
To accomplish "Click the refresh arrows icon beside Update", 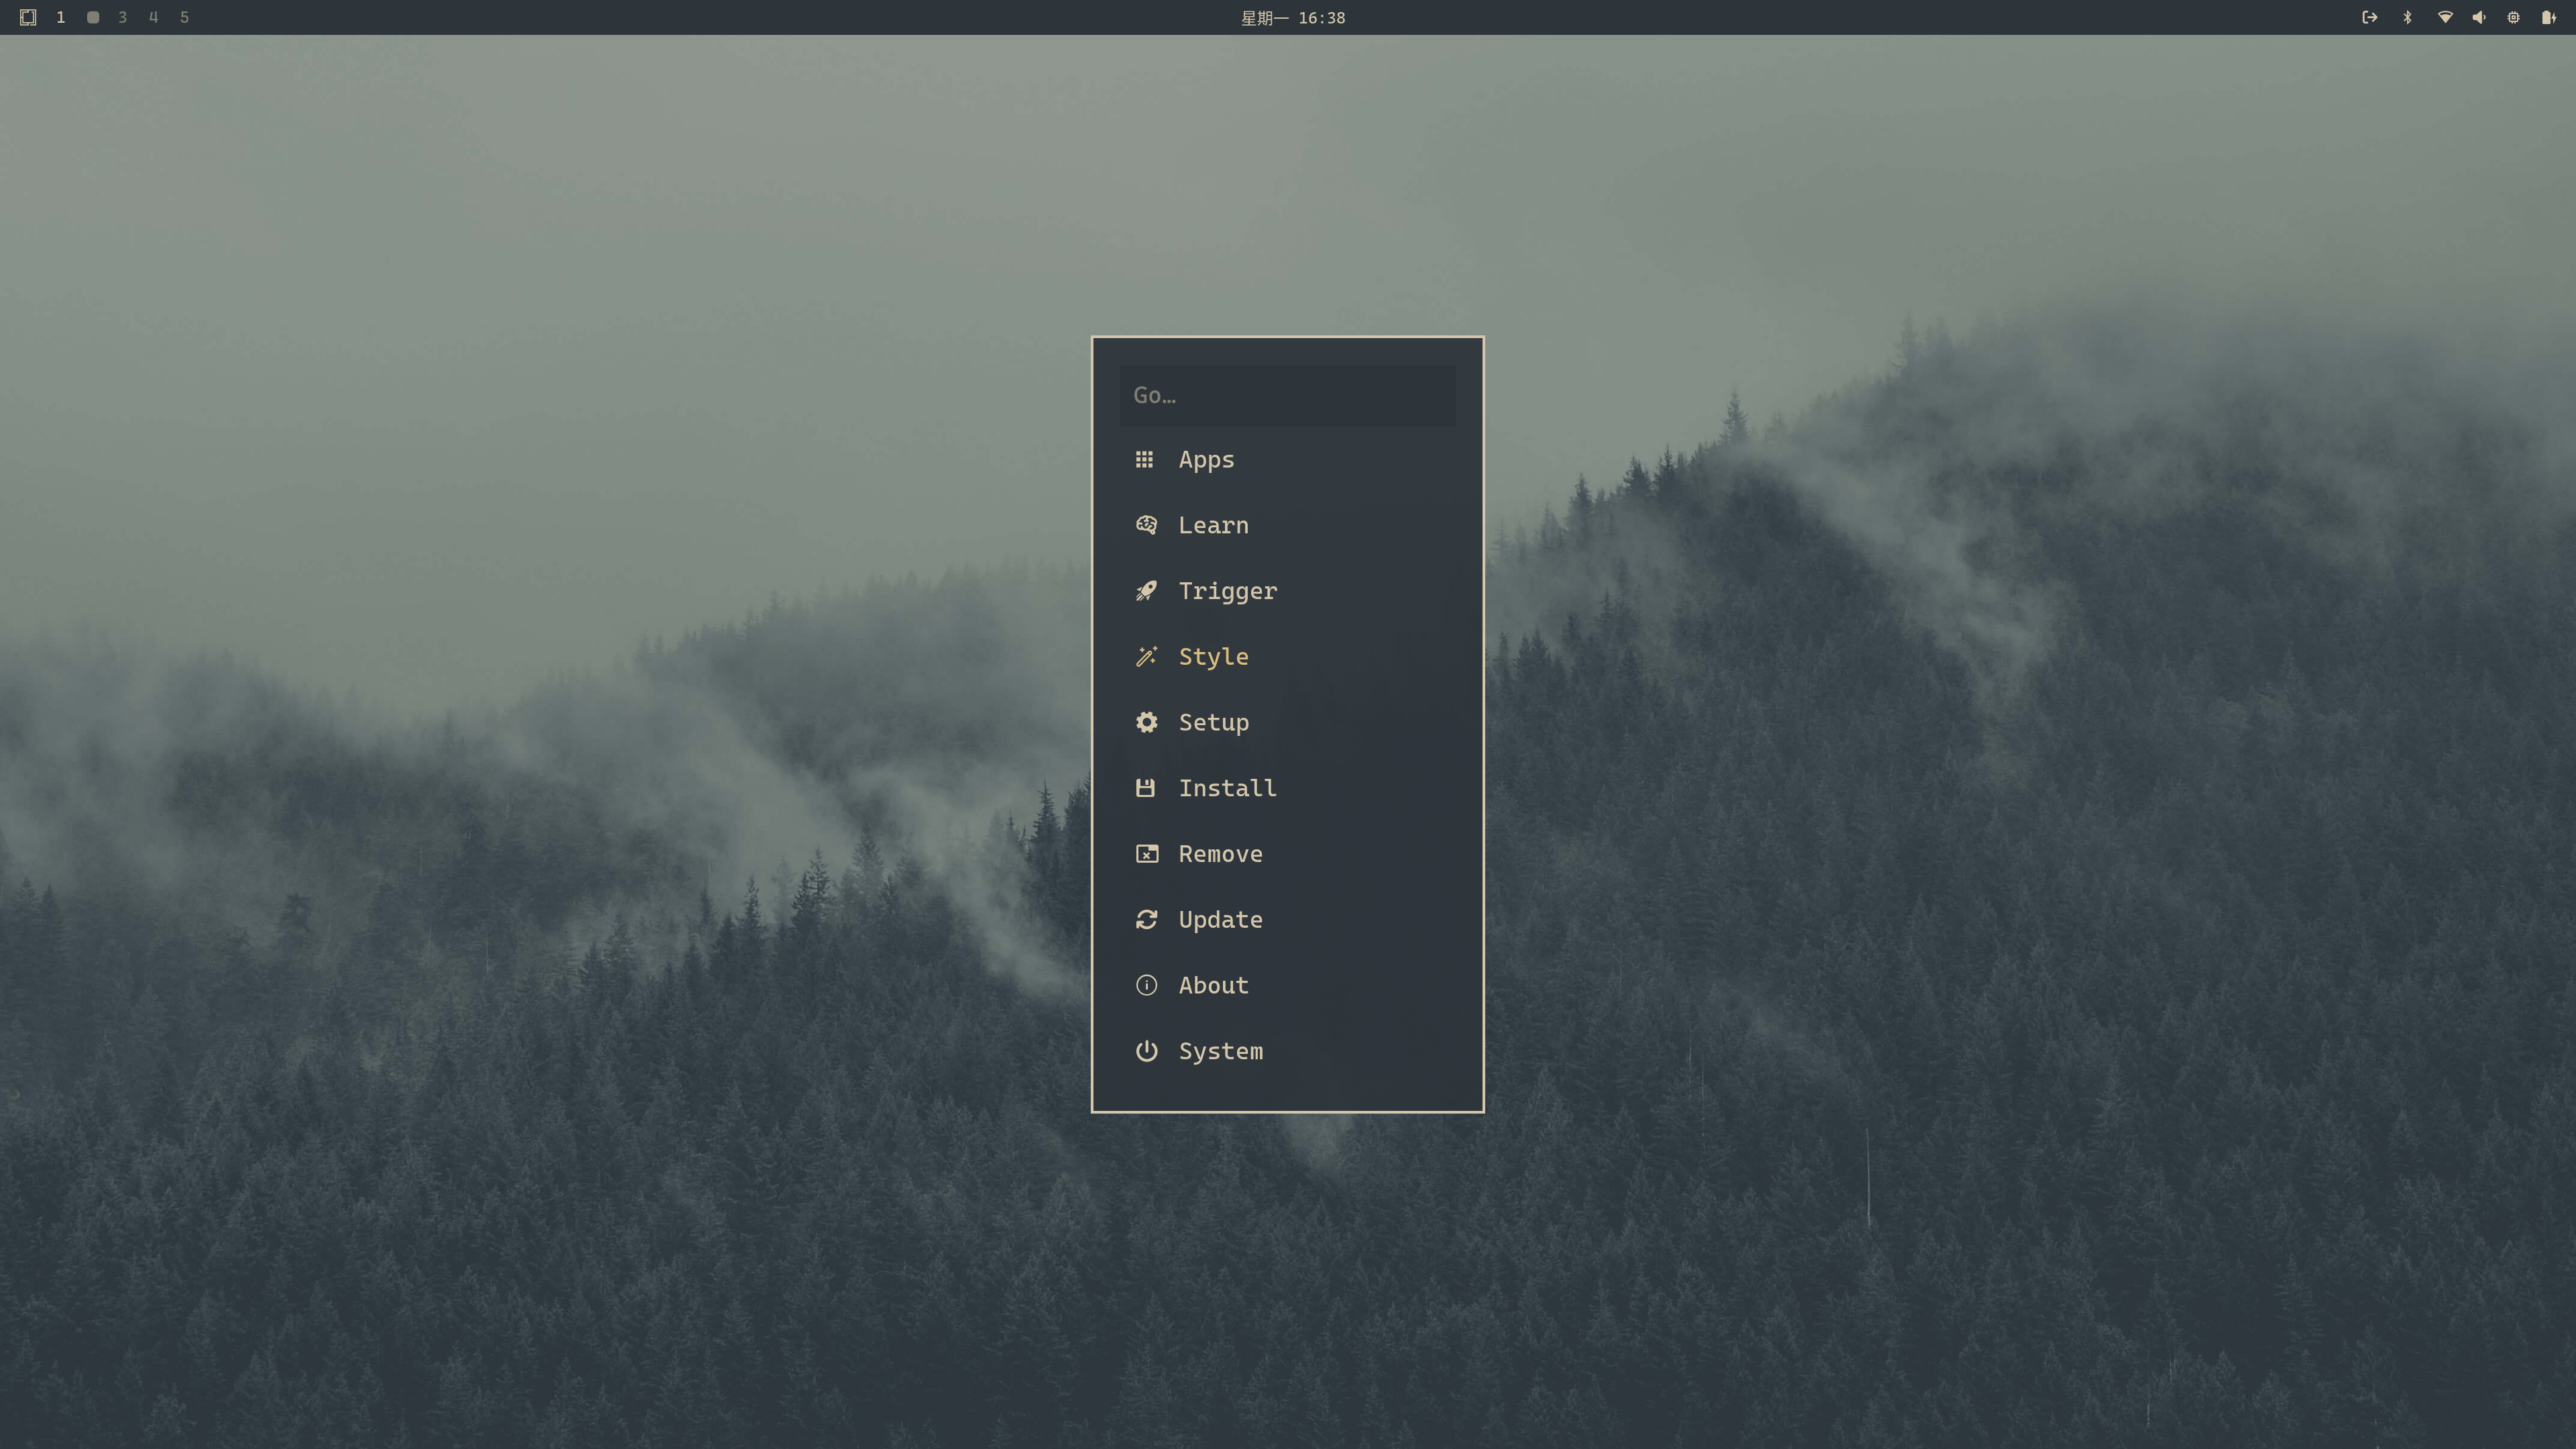I will pos(1146,919).
